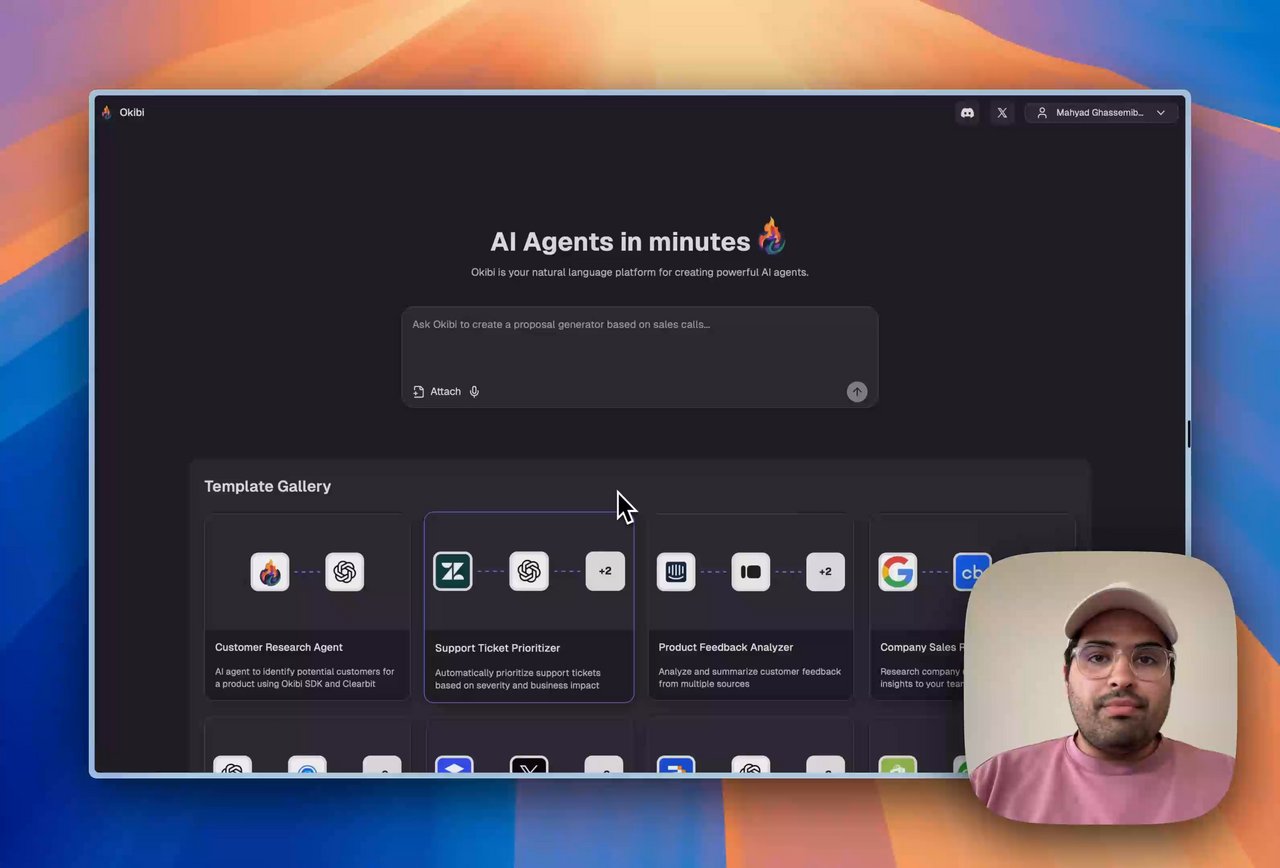
Task: Click Zendesk icon in Support Ticket Prioritizer
Action: 453,571
